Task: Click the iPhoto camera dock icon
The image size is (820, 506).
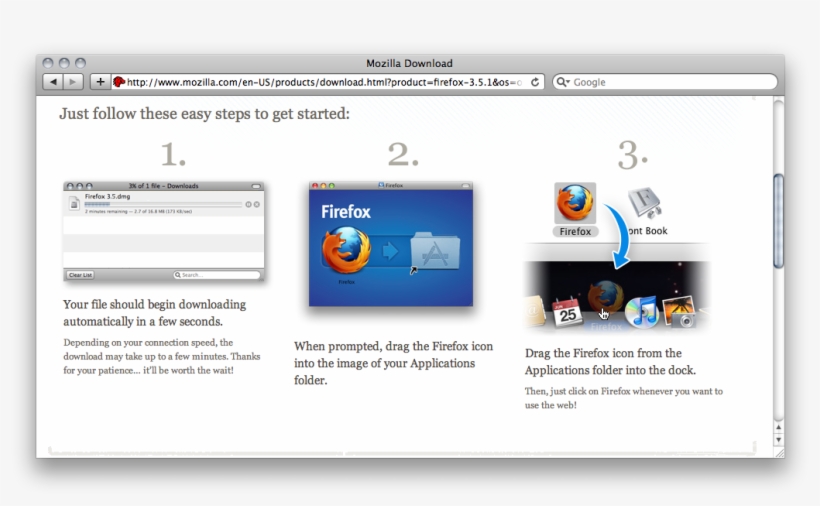Action: coord(679,312)
